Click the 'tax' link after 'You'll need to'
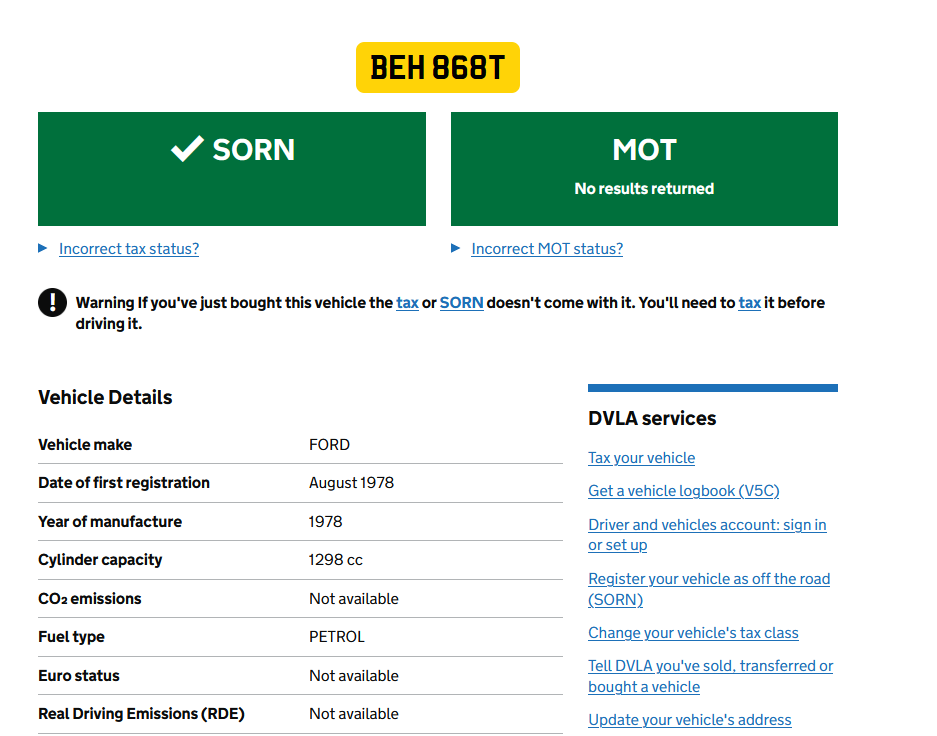Viewport: 937px width, 736px height. click(x=749, y=303)
